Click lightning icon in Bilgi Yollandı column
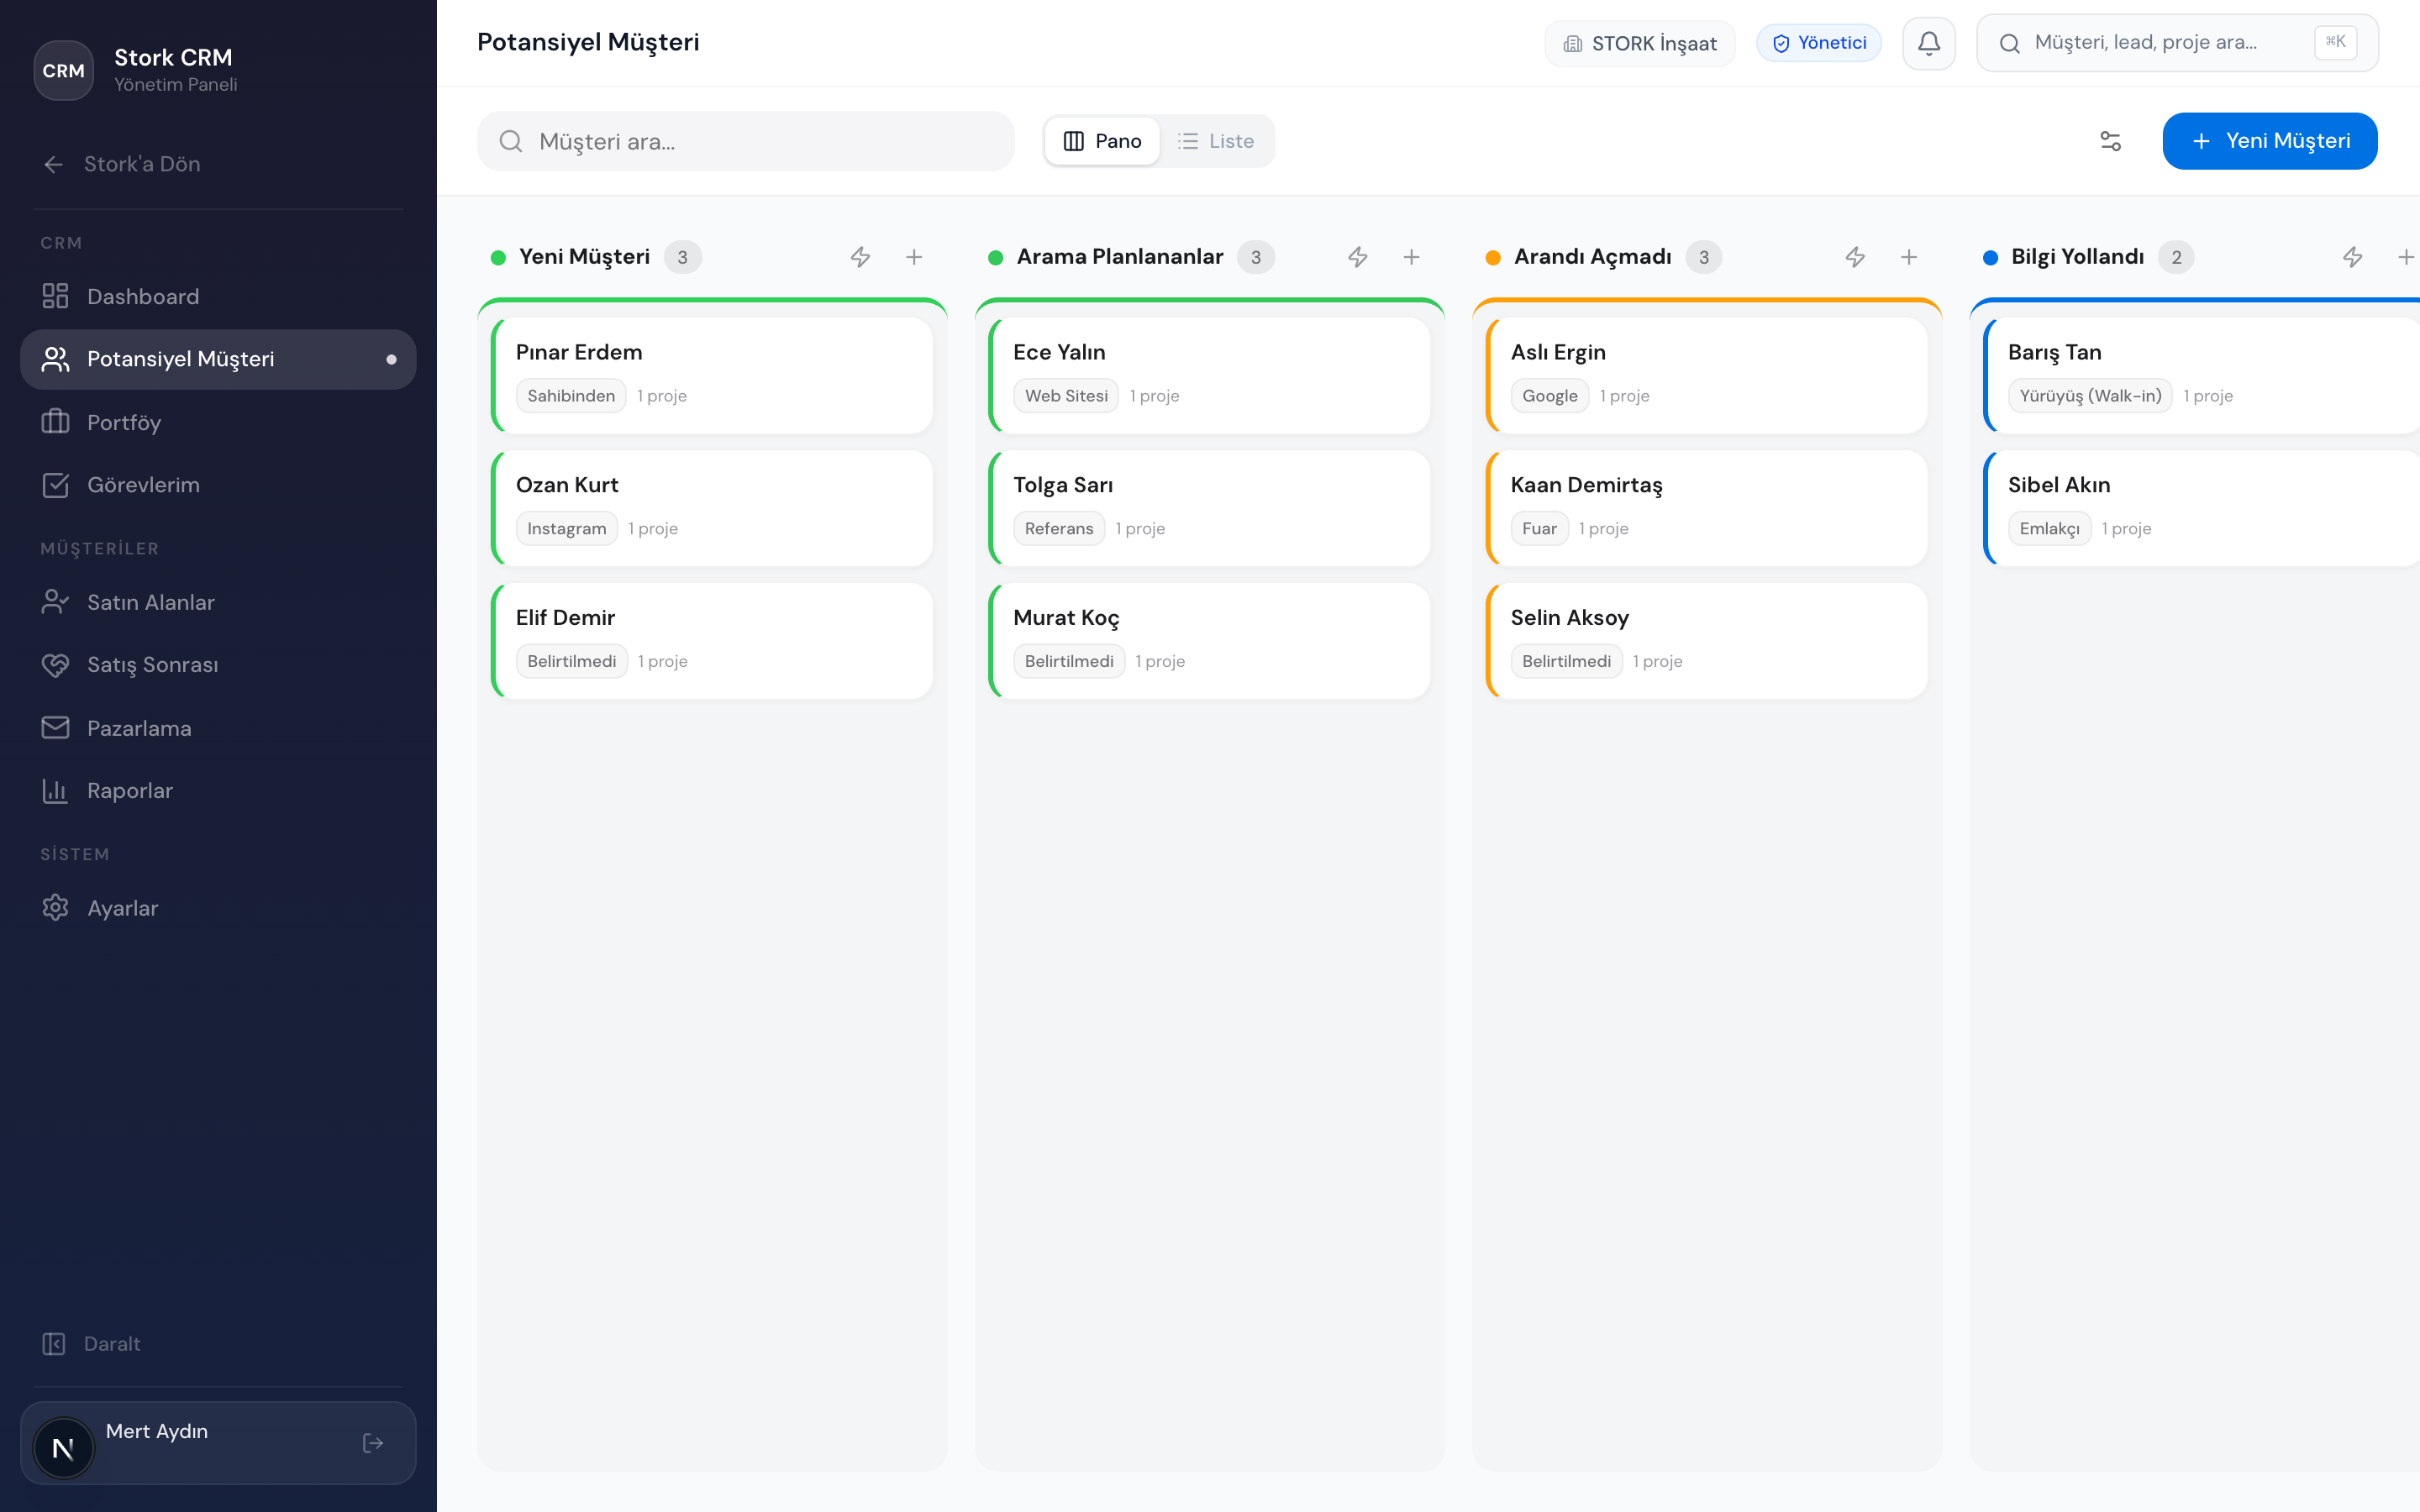2420x1512 pixels. coord(2352,257)
